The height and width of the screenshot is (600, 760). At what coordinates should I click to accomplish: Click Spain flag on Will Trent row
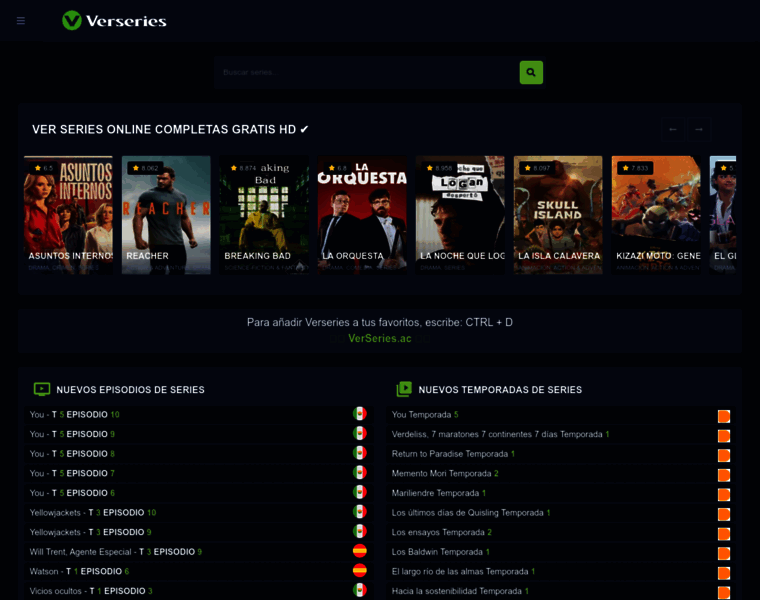(360, 551)
